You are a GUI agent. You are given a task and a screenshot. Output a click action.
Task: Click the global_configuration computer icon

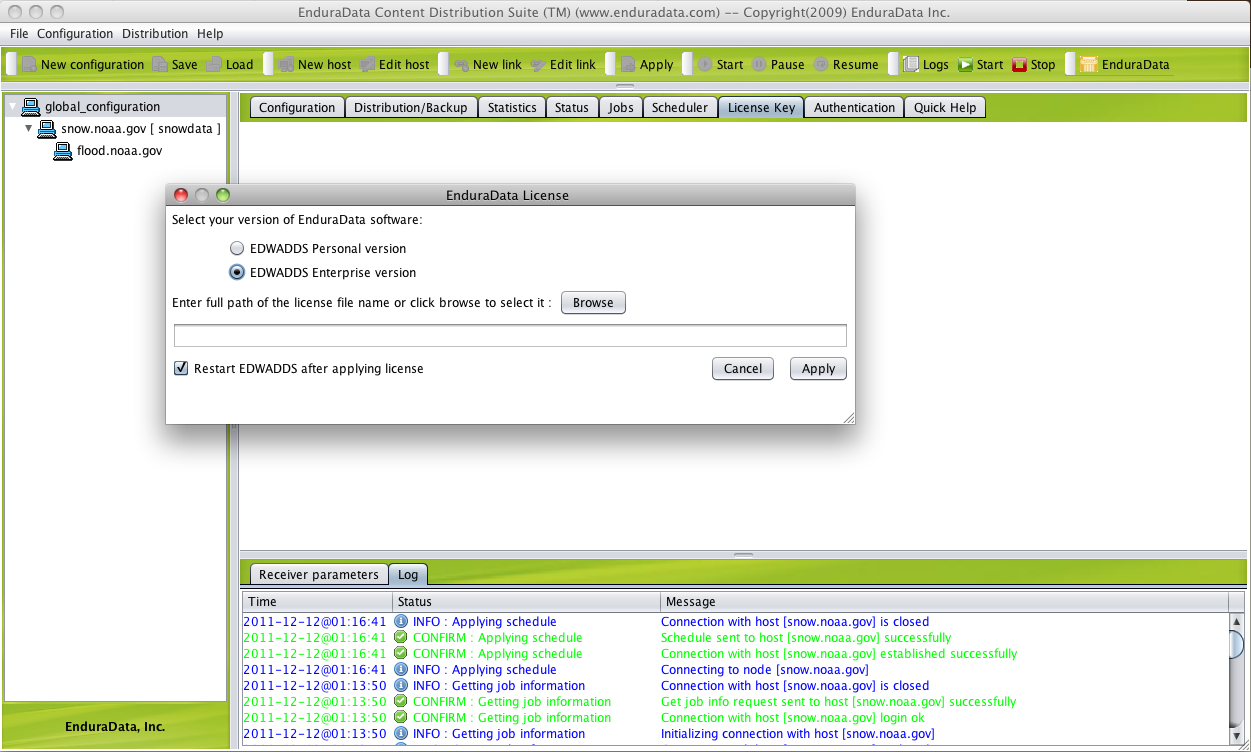[30, 106]
